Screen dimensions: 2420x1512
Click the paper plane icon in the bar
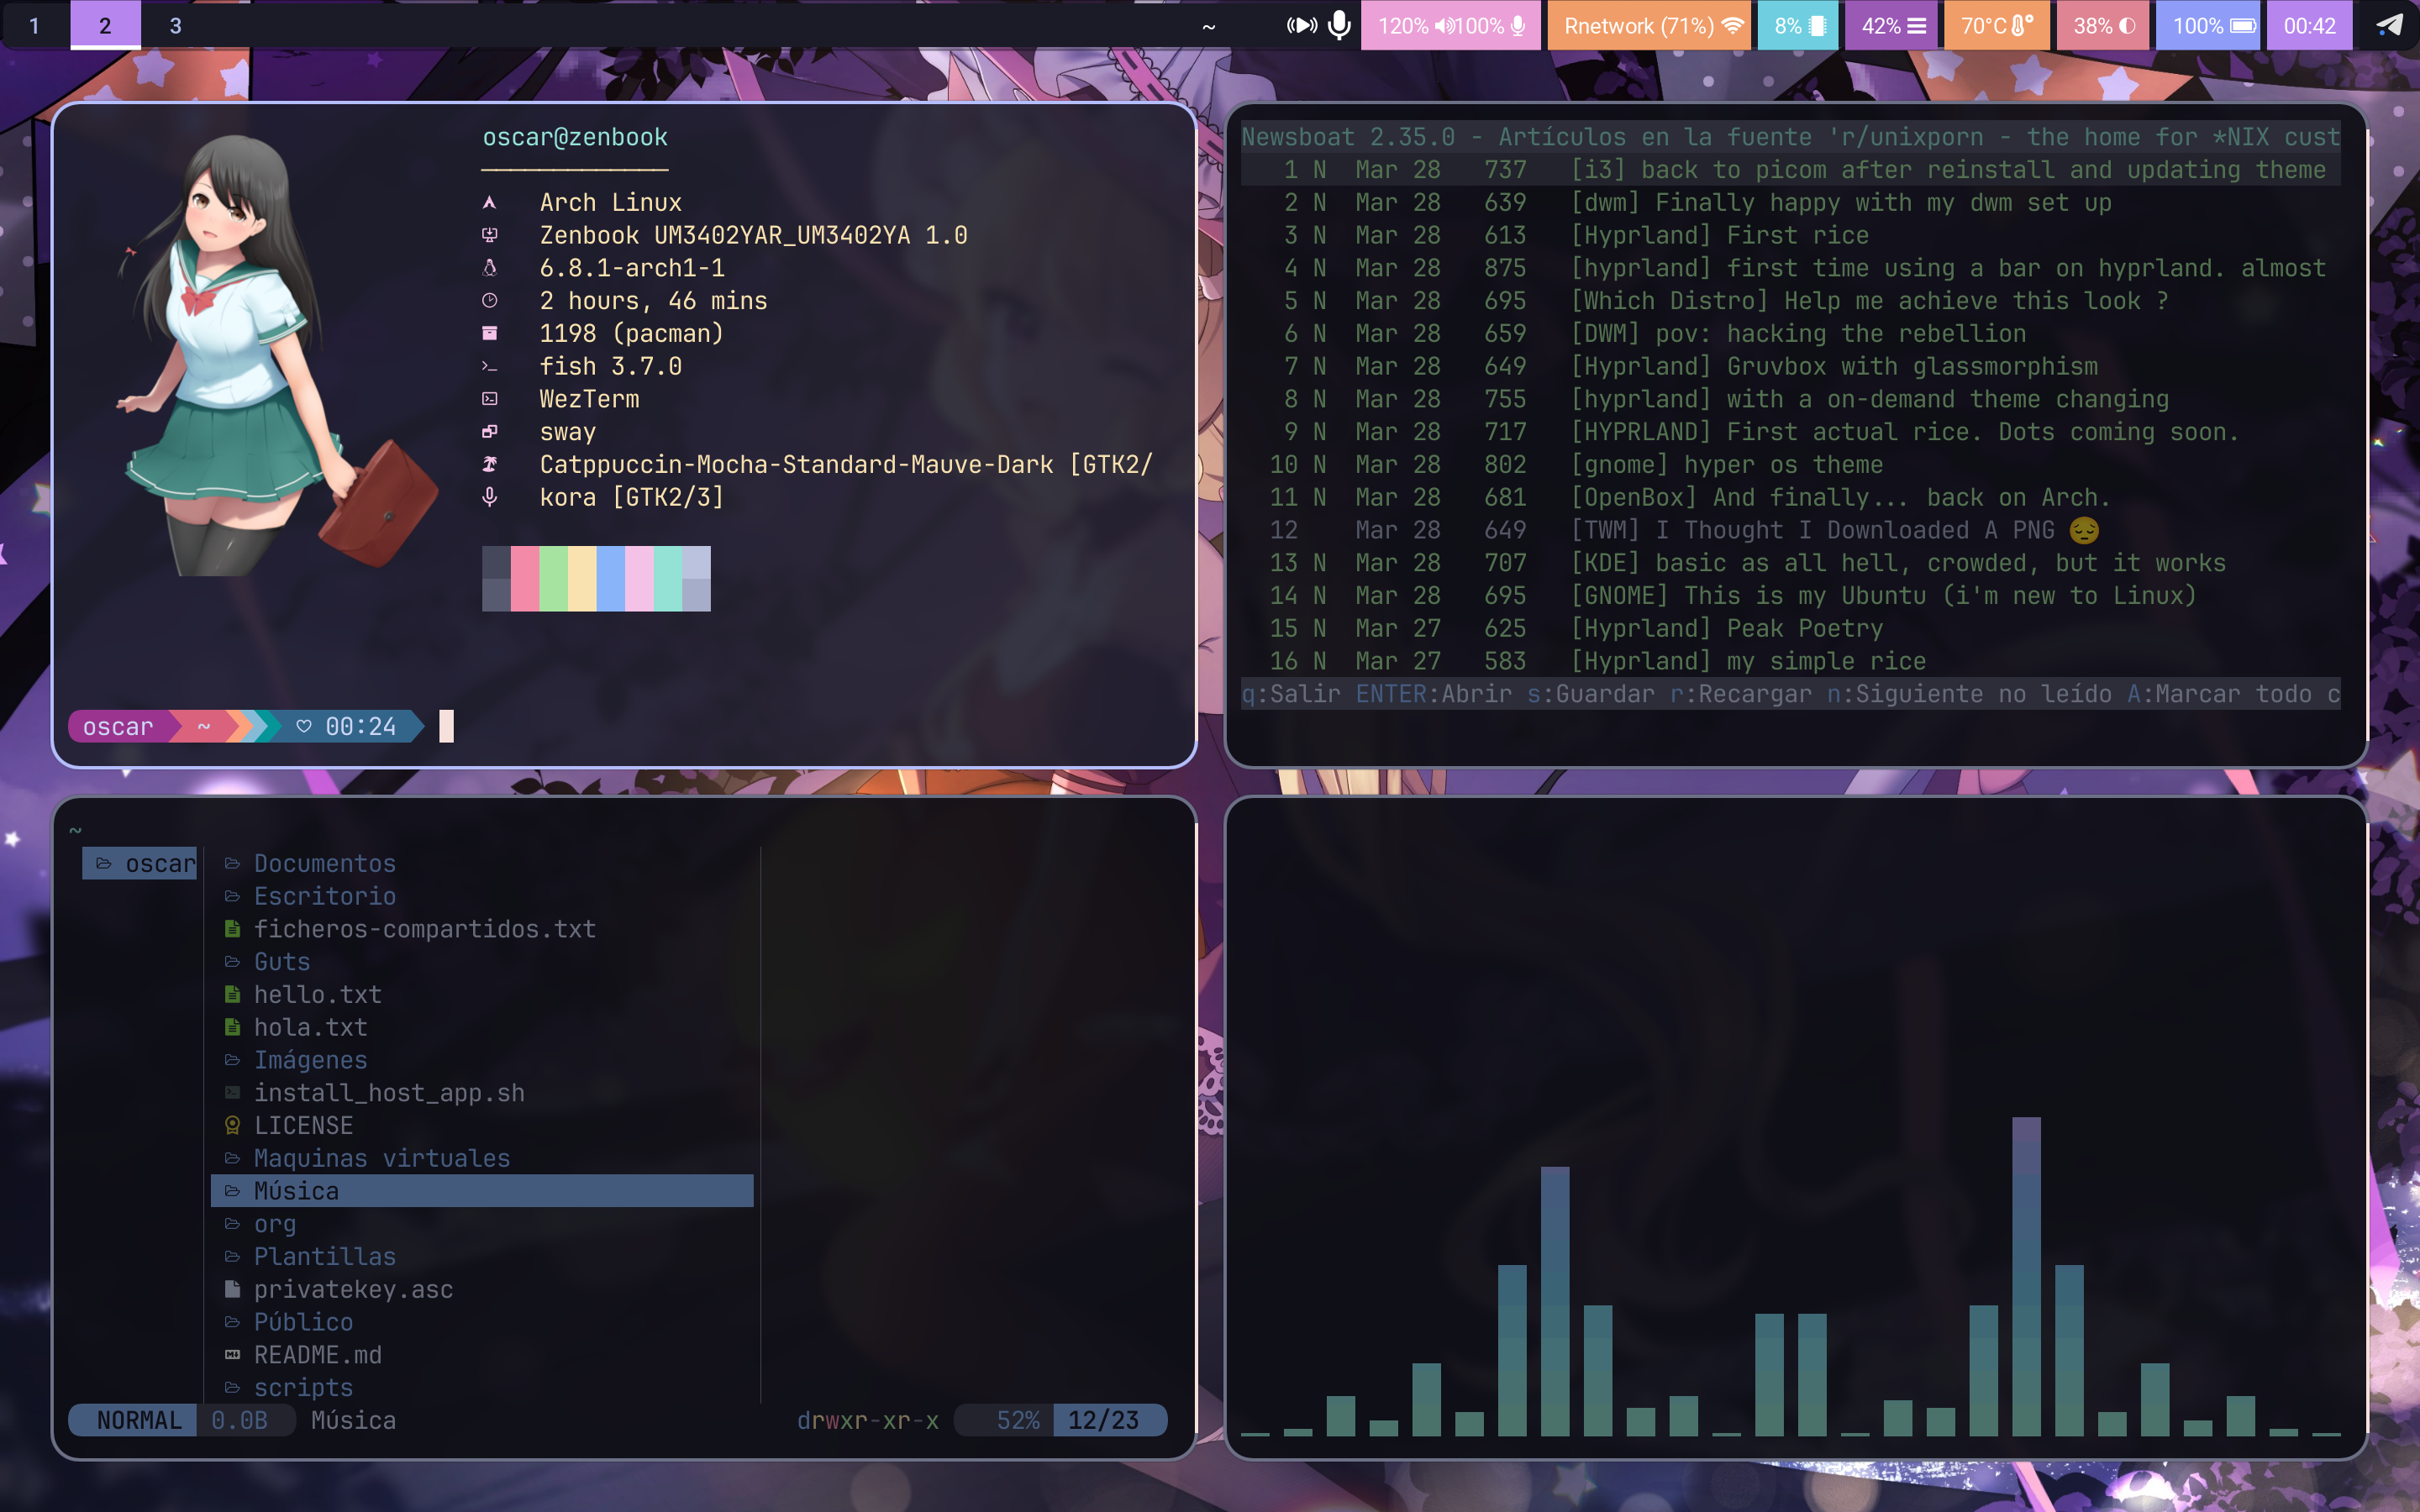pos(2389,25)
